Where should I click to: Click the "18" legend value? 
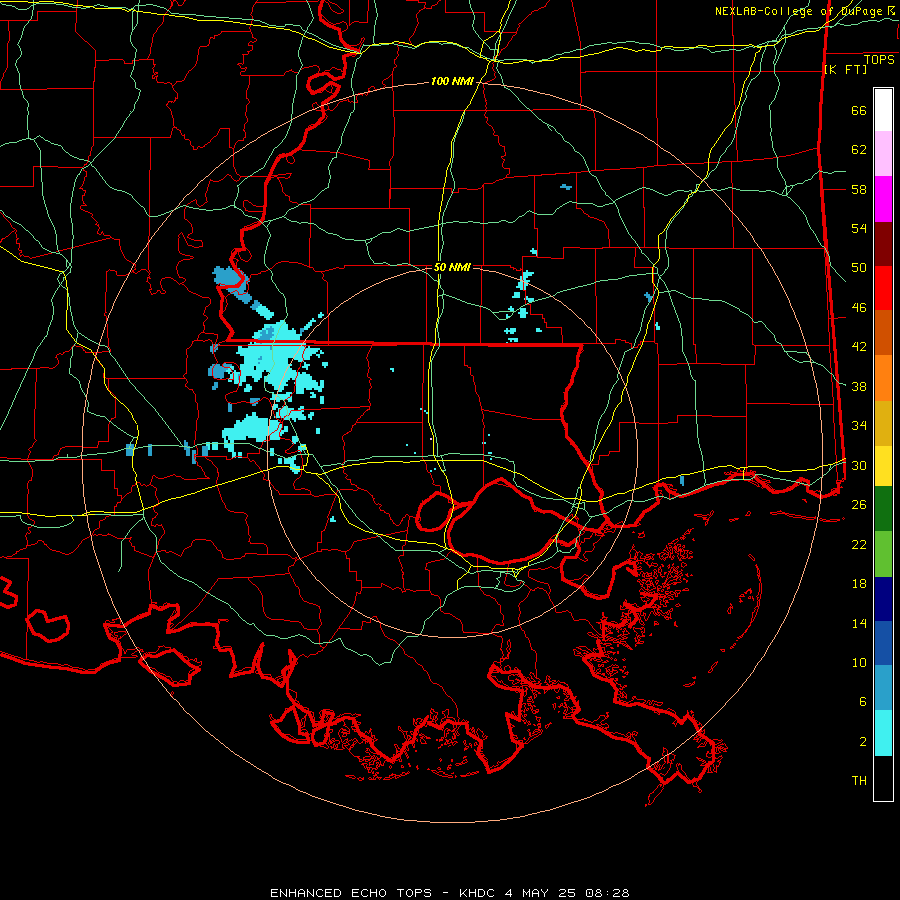(859, 584)
